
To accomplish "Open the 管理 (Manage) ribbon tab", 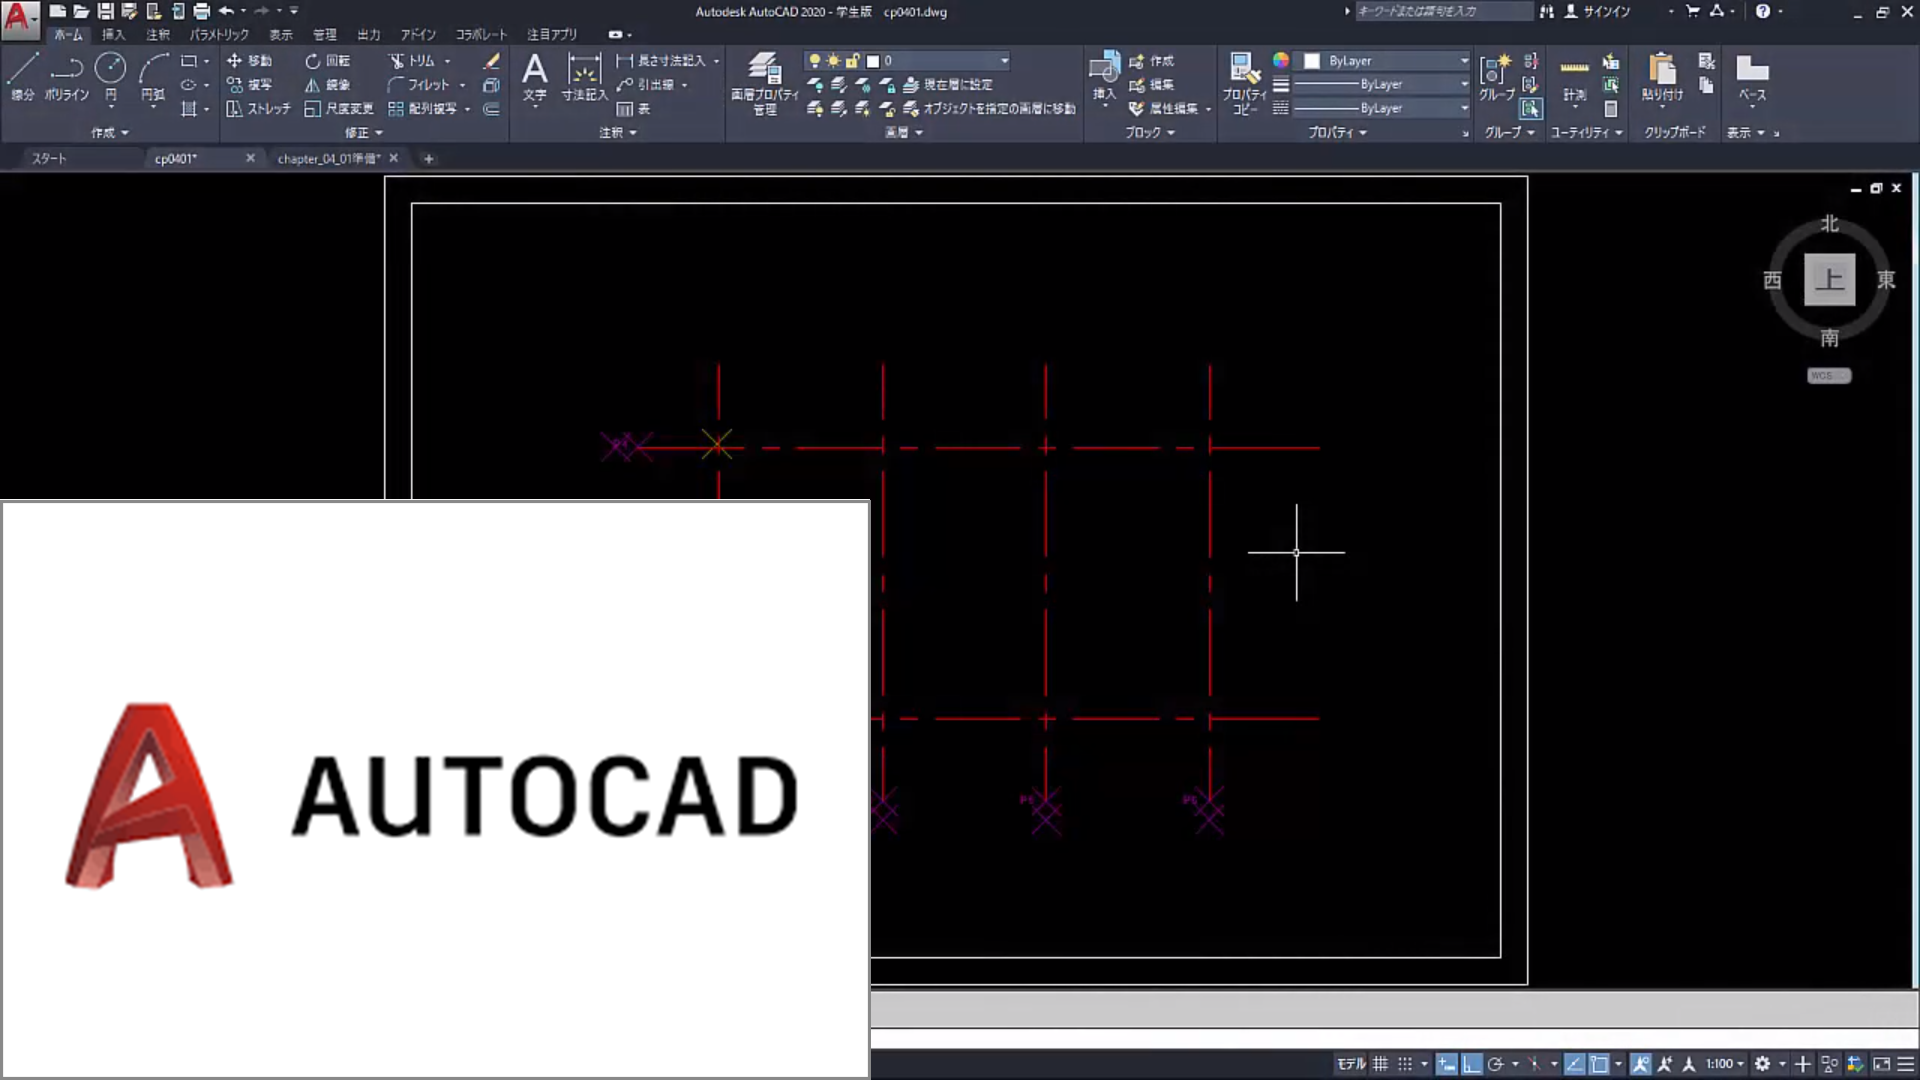I will tap(325, 35).
